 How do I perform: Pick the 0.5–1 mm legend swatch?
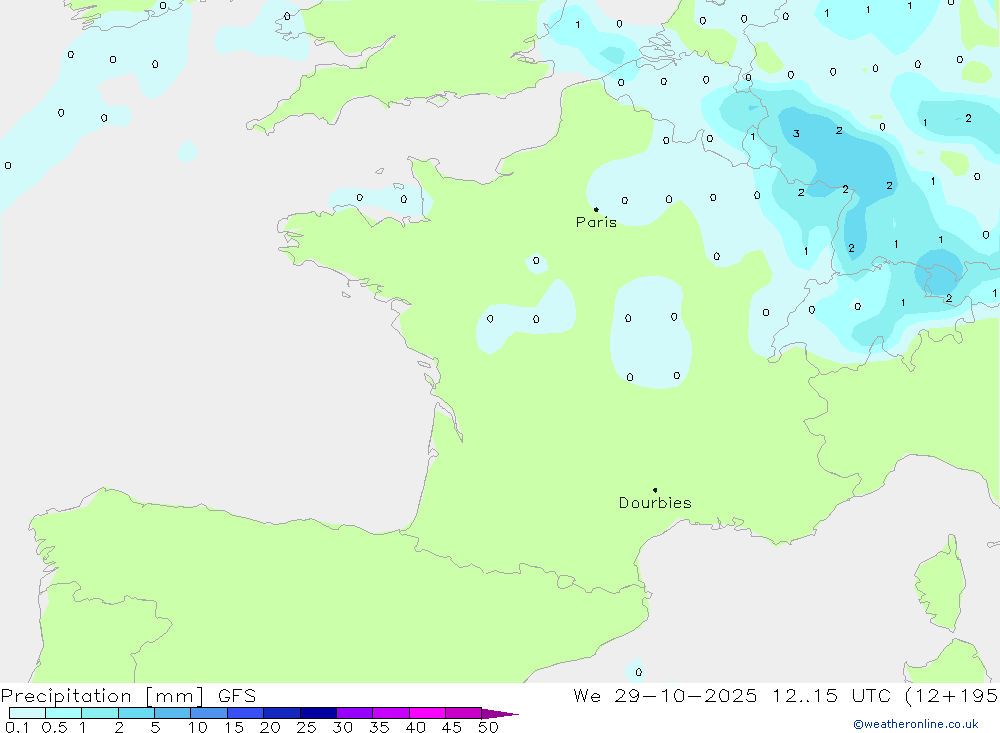point(64,713)
